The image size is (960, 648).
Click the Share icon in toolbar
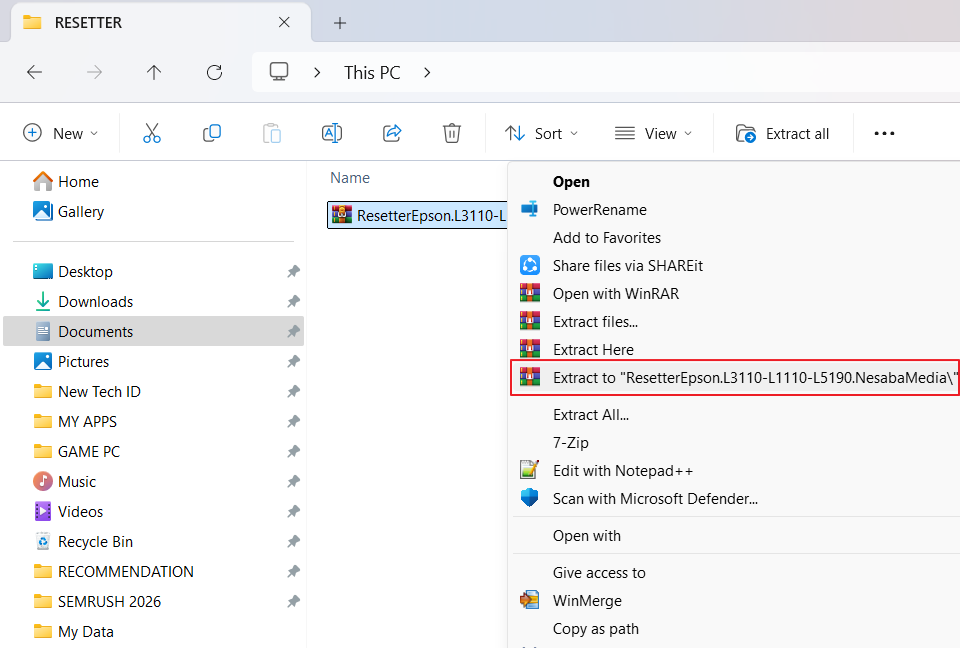(392, 133)
